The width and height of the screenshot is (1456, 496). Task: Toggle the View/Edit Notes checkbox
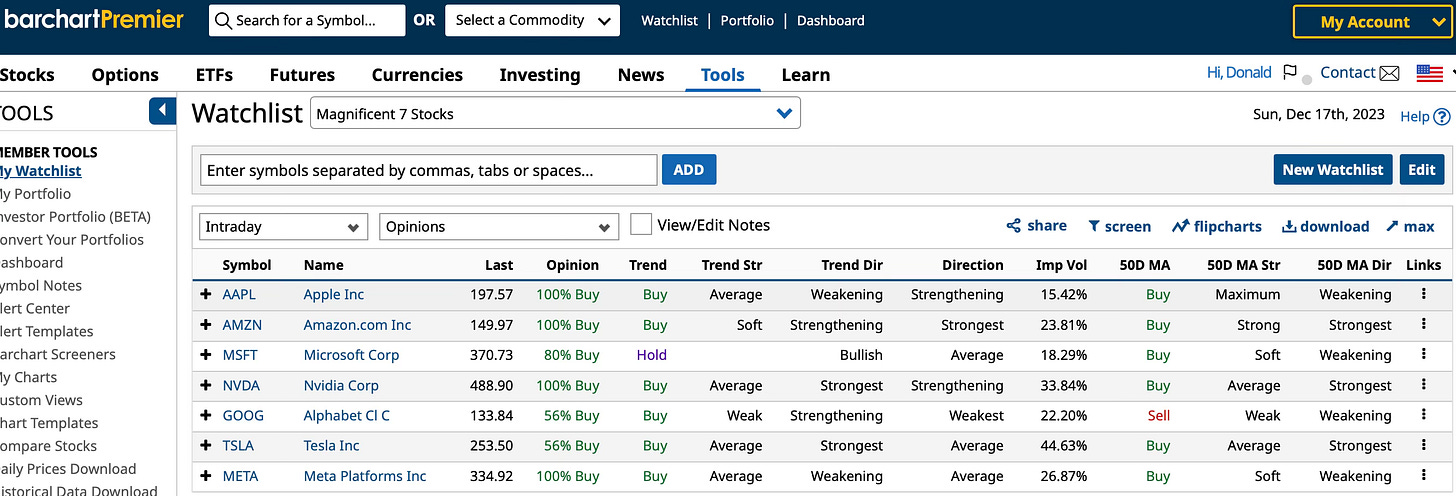tap(641, 225)
